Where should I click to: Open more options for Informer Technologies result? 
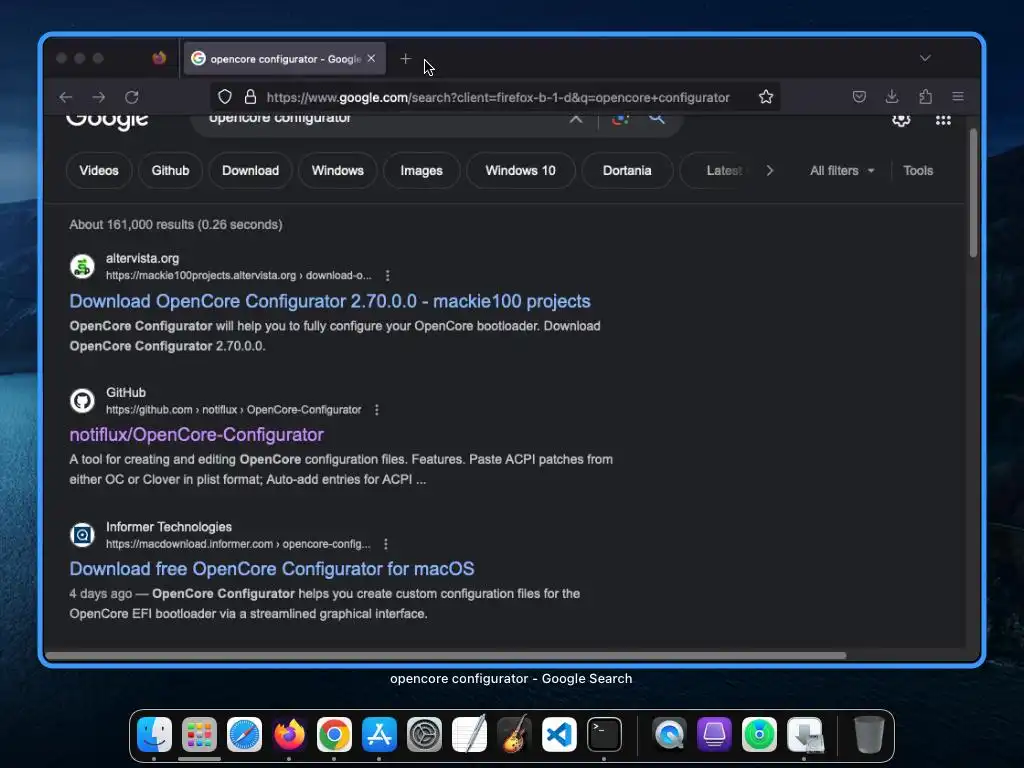coord(386,544)
